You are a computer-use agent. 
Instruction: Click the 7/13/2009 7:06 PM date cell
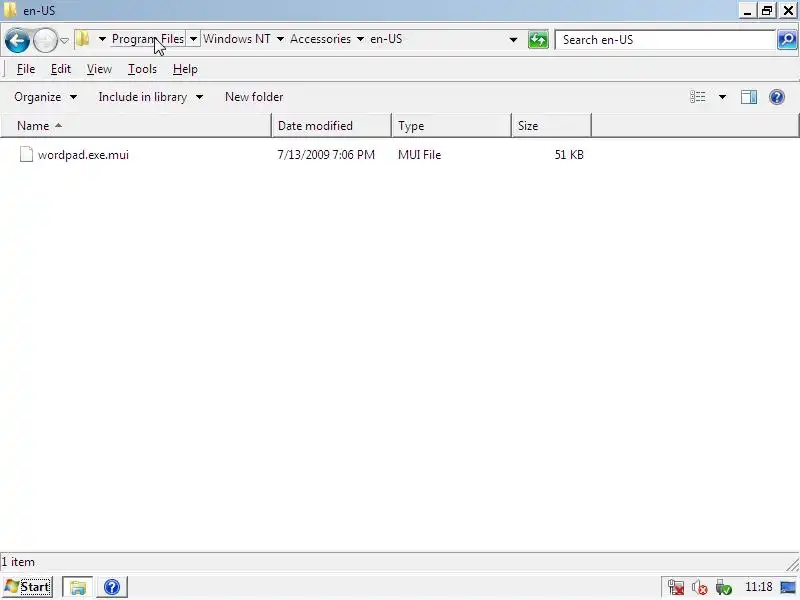[326, 155]
